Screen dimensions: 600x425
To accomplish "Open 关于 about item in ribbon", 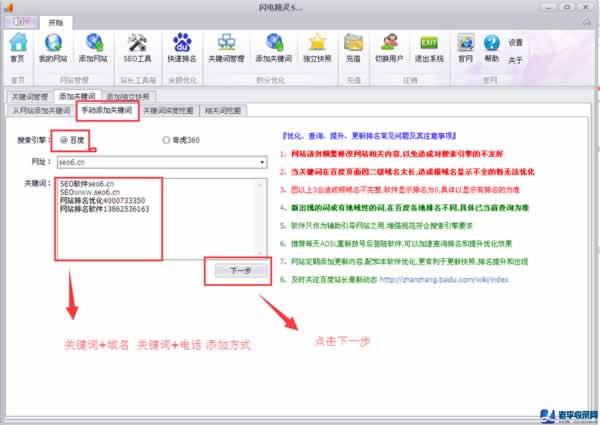I will click(x=515, y=60).
